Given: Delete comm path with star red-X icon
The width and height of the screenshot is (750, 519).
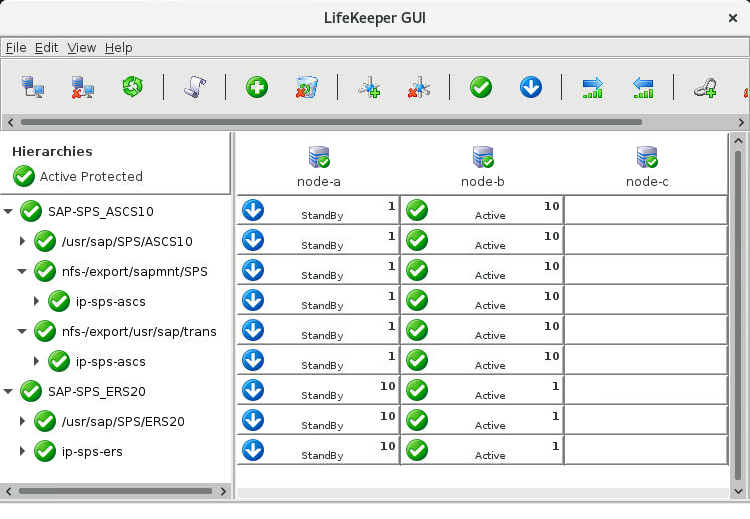Looking at the screenshot, I should click(419, 87).
